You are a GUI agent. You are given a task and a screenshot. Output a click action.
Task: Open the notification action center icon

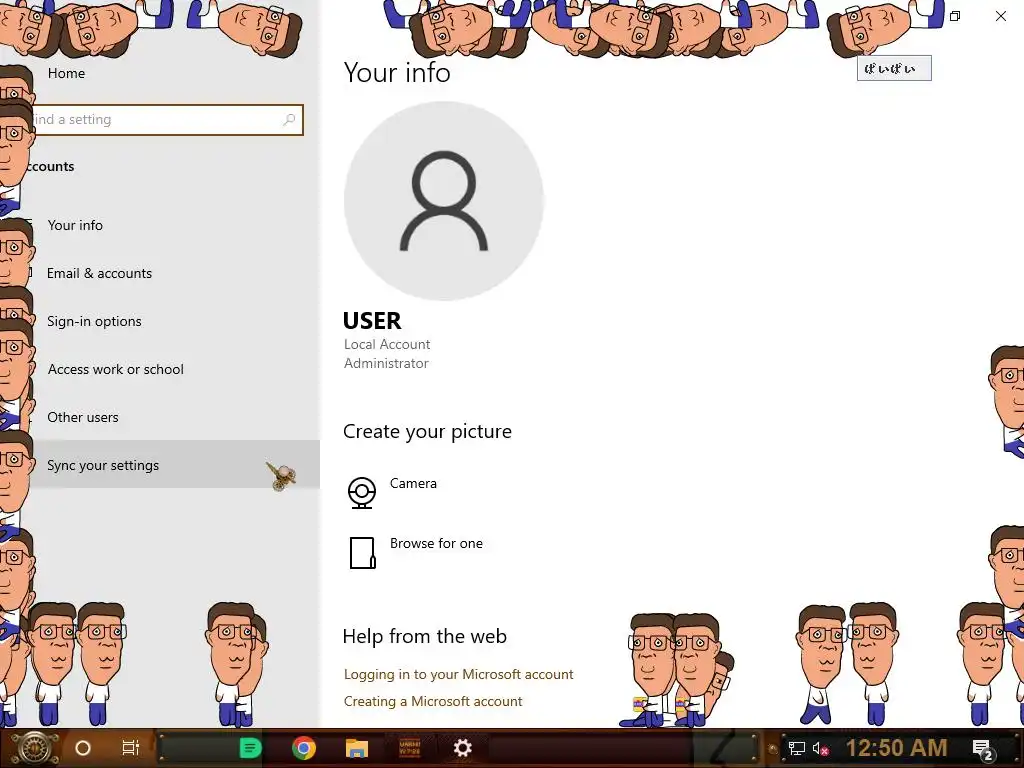coord(983,749)
